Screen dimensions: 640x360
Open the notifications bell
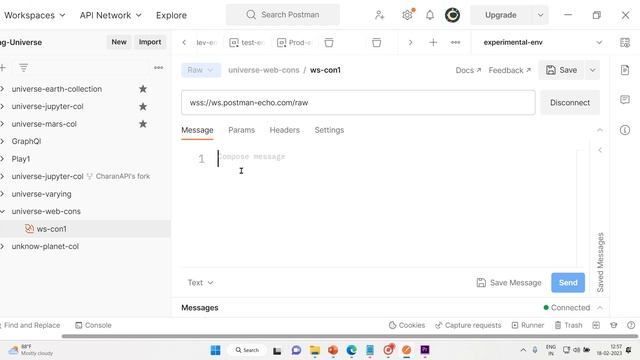coord(430,15)
